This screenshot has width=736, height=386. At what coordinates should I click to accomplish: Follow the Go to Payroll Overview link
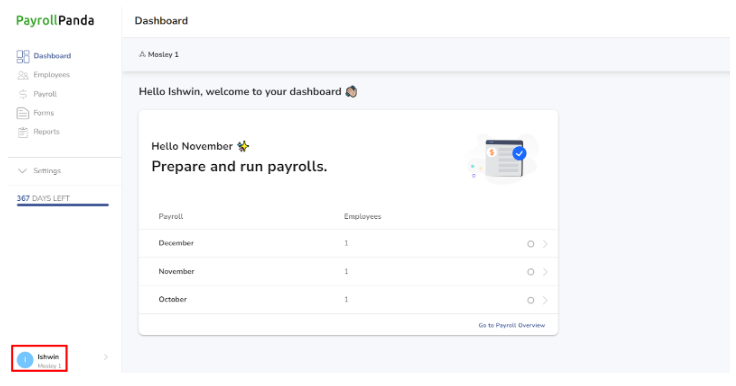512,325
